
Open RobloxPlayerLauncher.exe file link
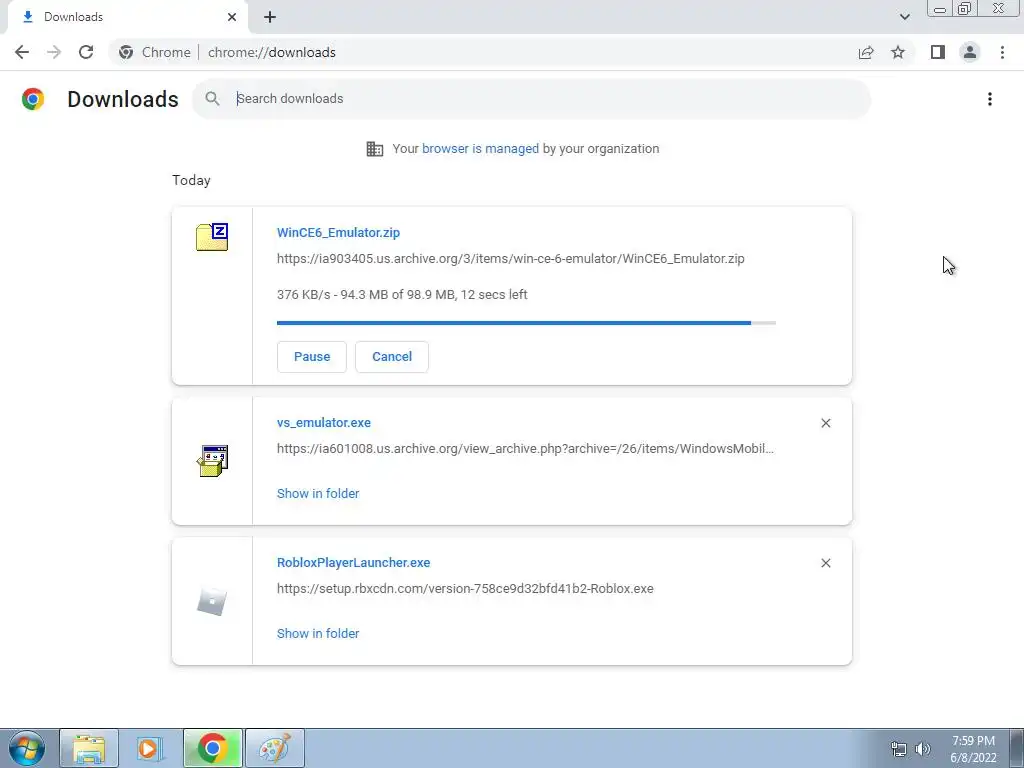click(353, 562)
